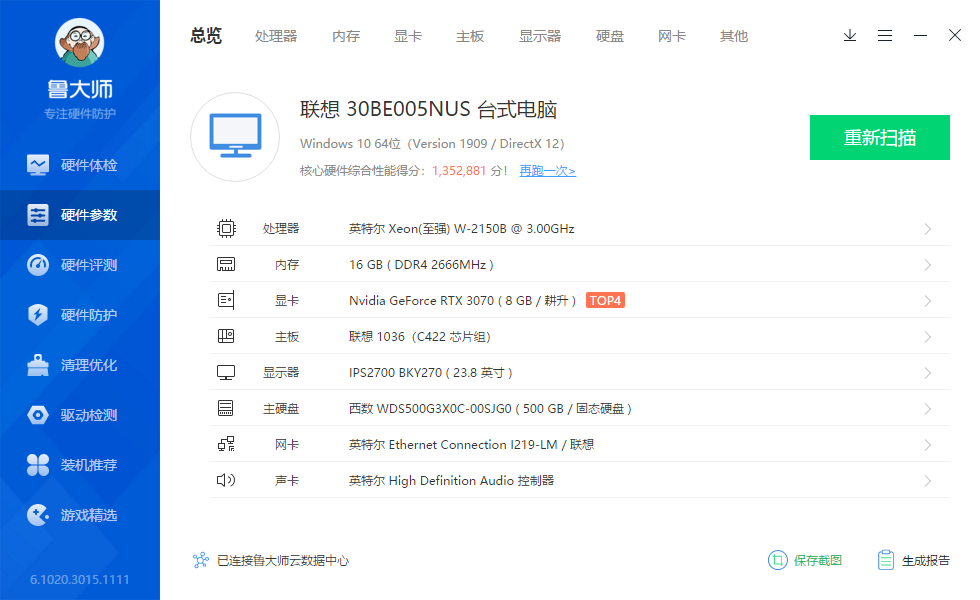This screenshot has height=600, width=980.
Task: Expand the 主硬盘 西数 row chevron
Action: [x=928, y=409]
